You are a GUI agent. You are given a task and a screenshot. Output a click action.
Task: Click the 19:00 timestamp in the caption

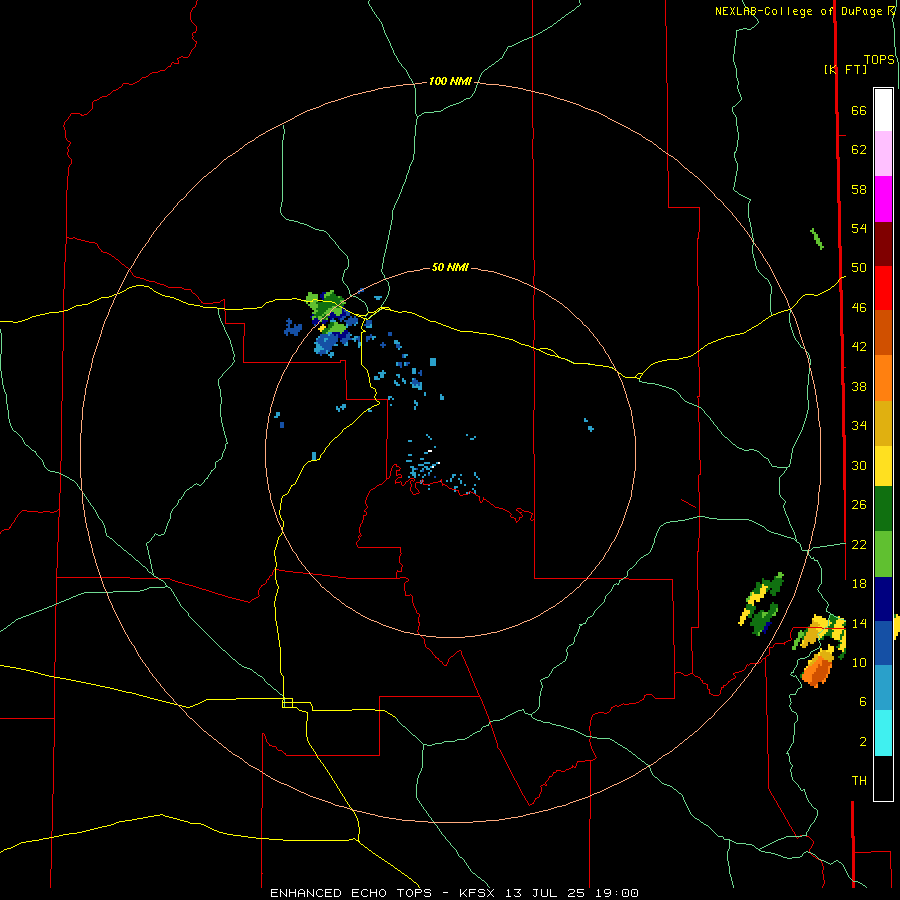[616, 893]
